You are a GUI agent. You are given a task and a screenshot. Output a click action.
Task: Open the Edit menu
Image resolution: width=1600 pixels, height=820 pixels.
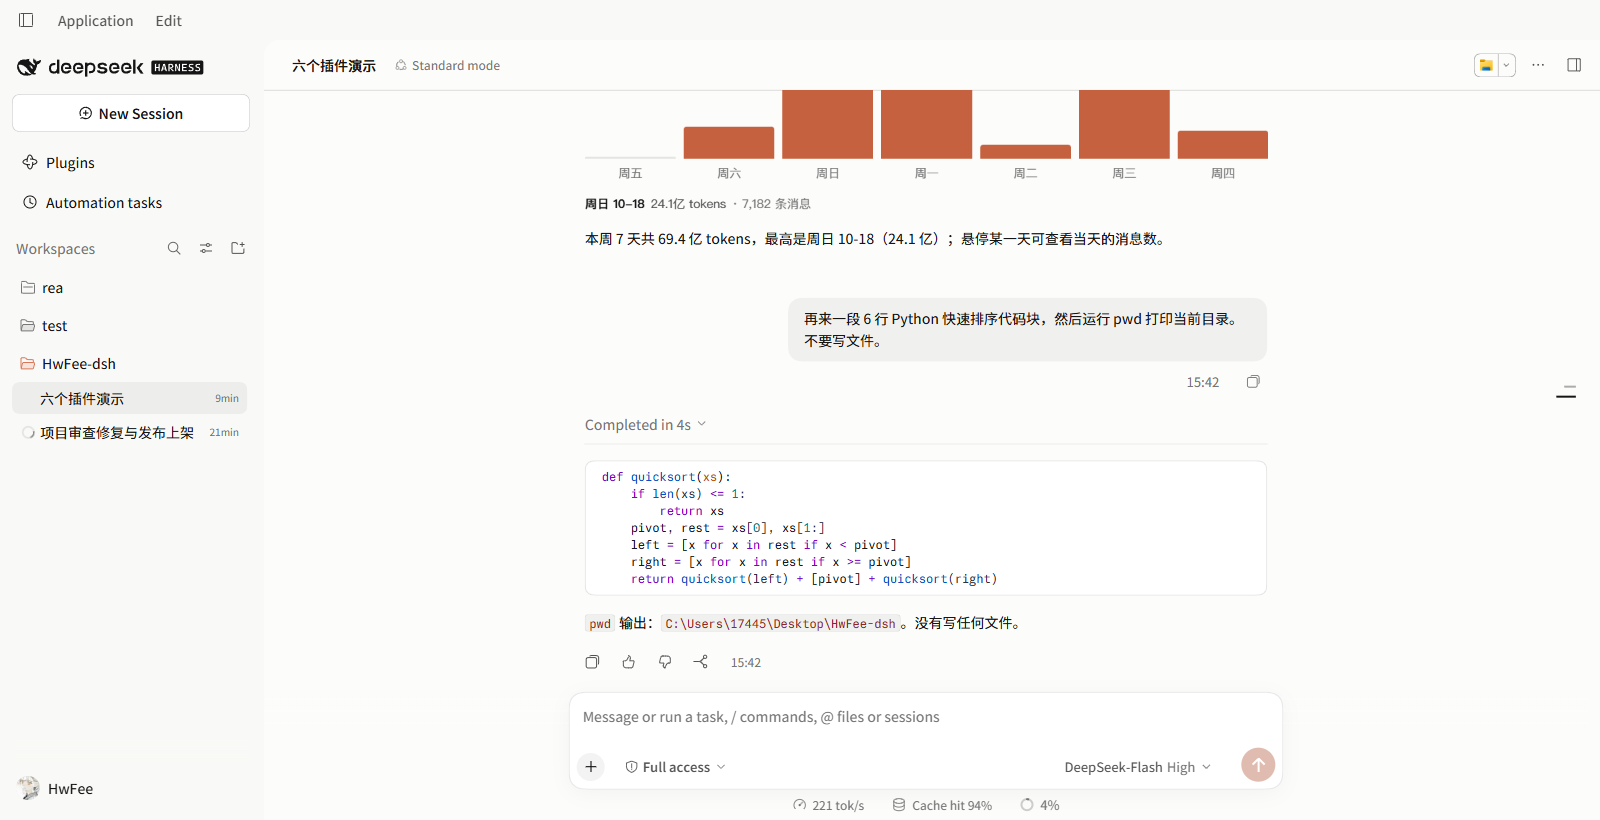click(x=169, y=21)
